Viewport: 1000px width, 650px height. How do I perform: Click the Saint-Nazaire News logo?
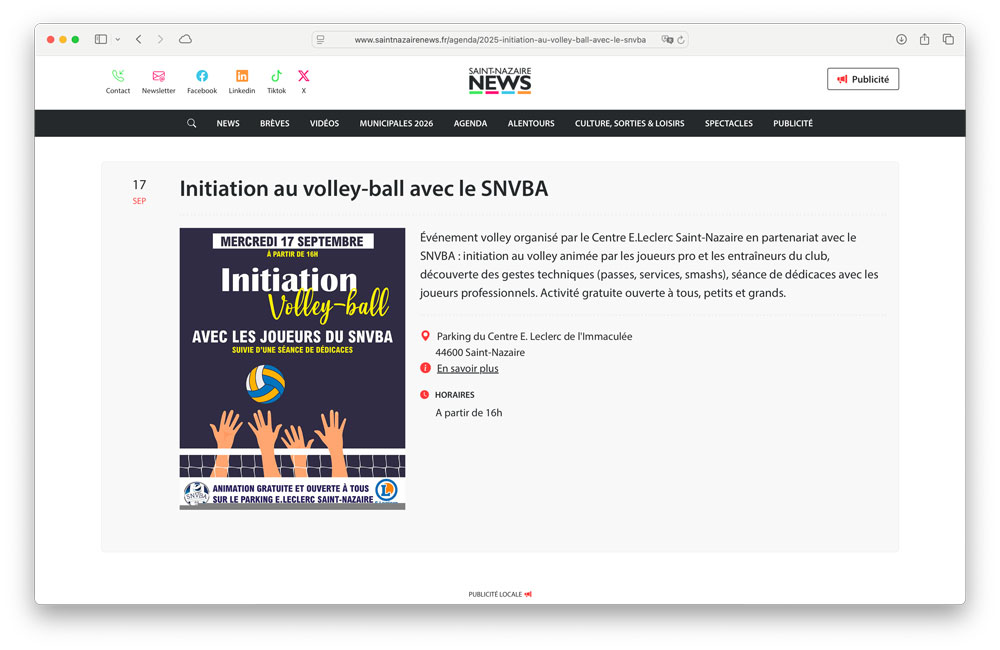[499, 80]
